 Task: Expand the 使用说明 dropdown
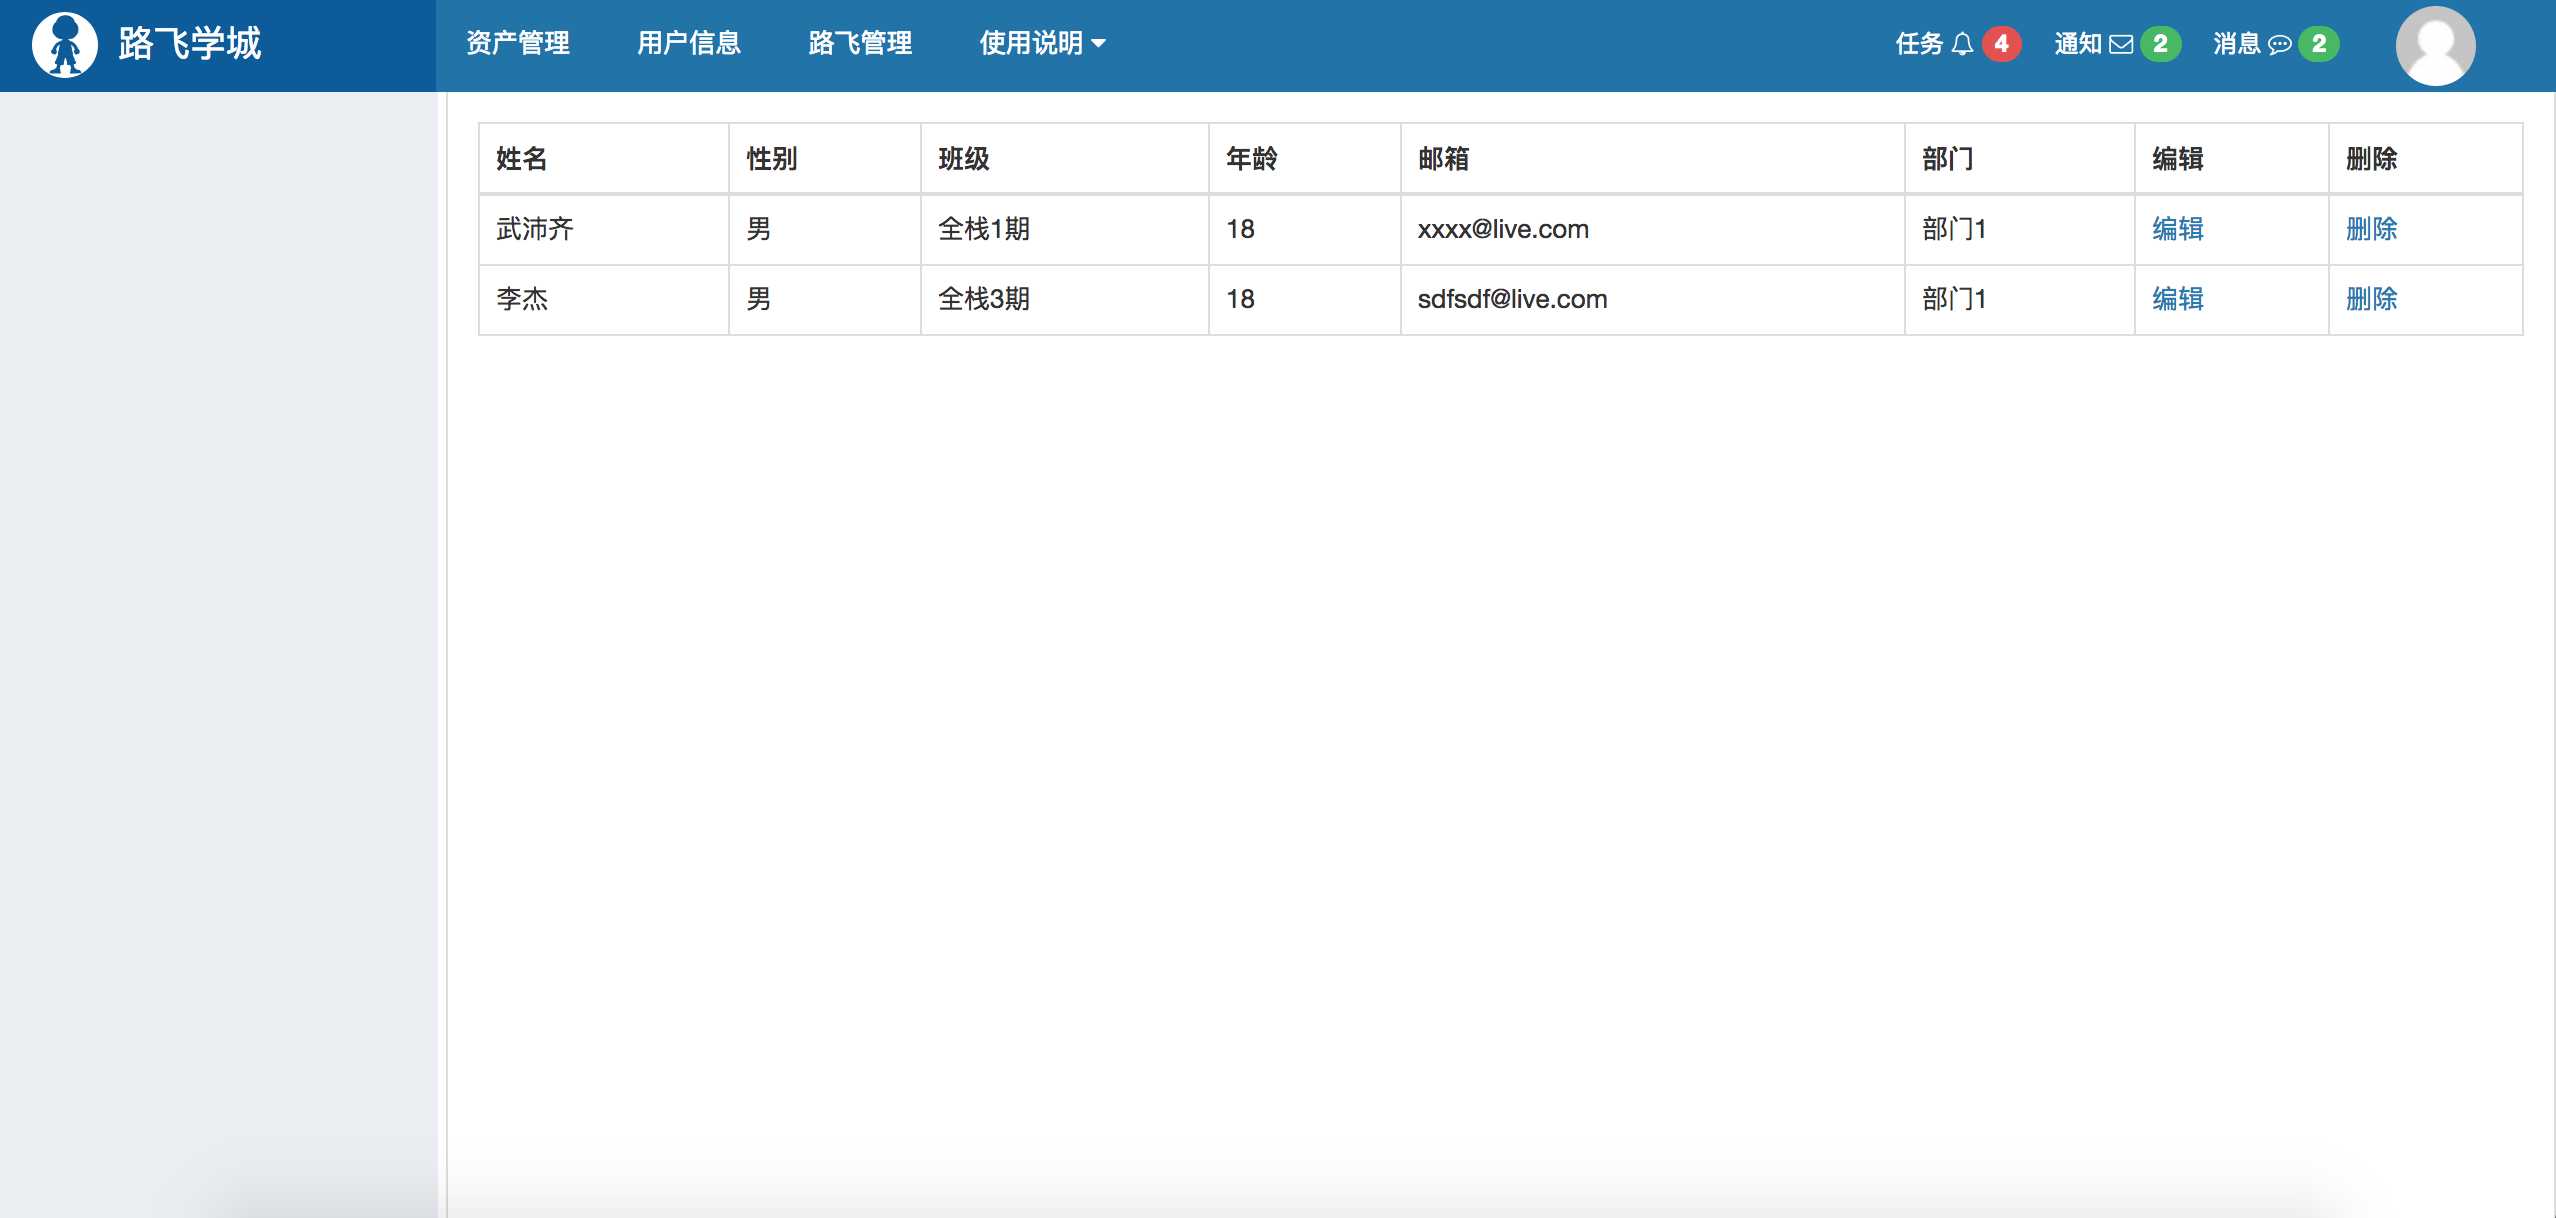coord(1042,43)
